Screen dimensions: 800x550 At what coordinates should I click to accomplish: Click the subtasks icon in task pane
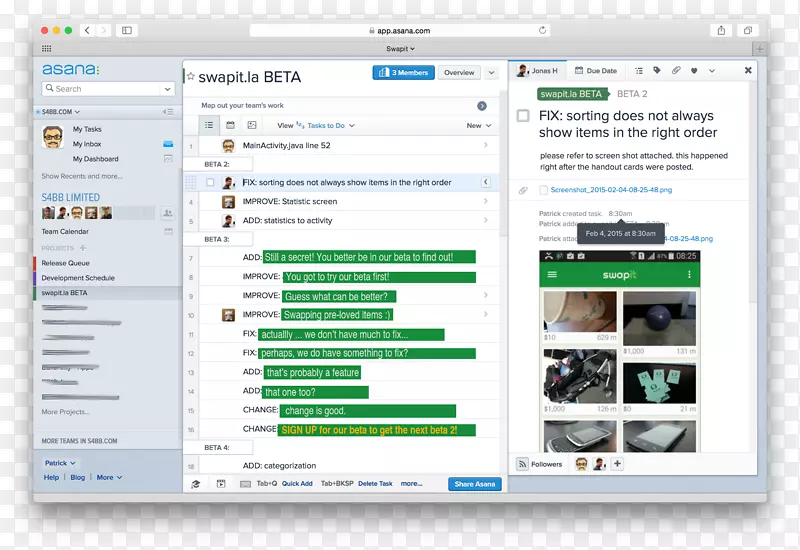tap(638, 71)
